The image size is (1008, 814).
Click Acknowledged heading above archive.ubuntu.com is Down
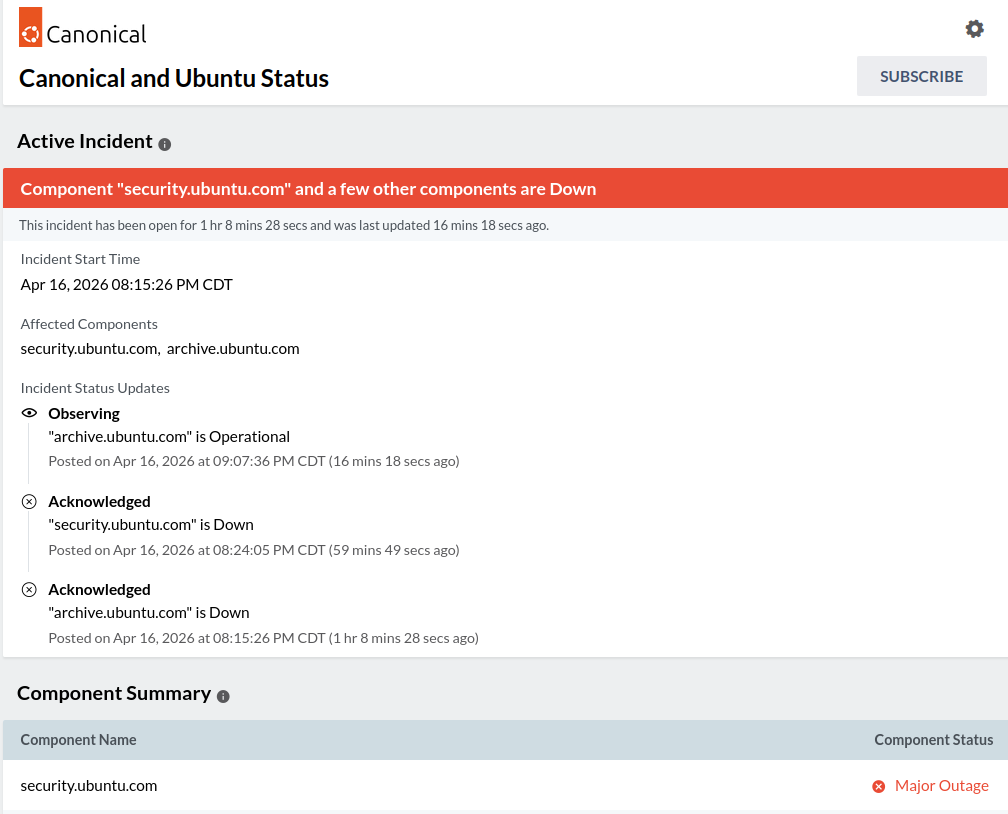[100, 590]
